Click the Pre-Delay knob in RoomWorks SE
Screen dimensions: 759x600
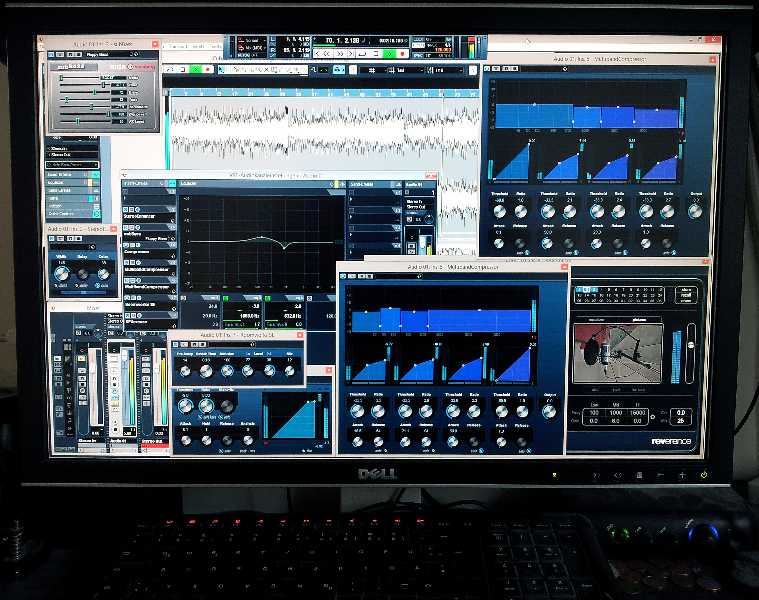(185, 371)
